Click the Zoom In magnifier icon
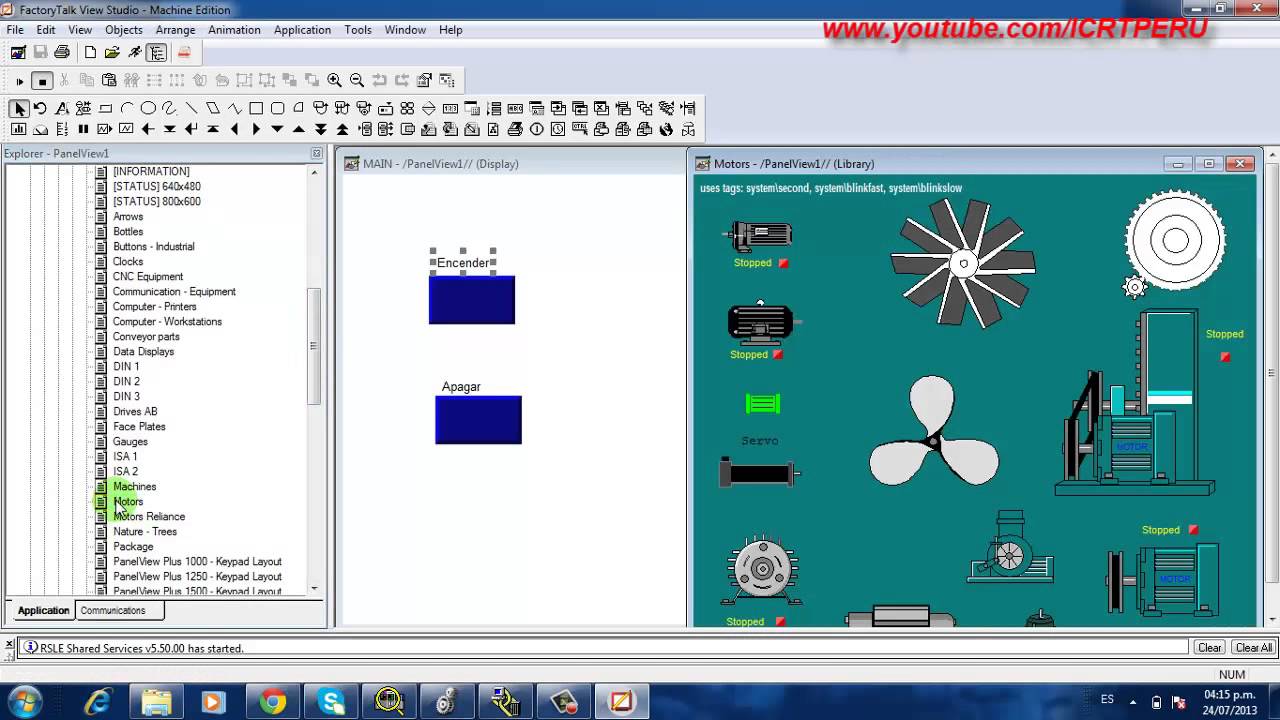The image size is (1280, 720). (334, 81)
